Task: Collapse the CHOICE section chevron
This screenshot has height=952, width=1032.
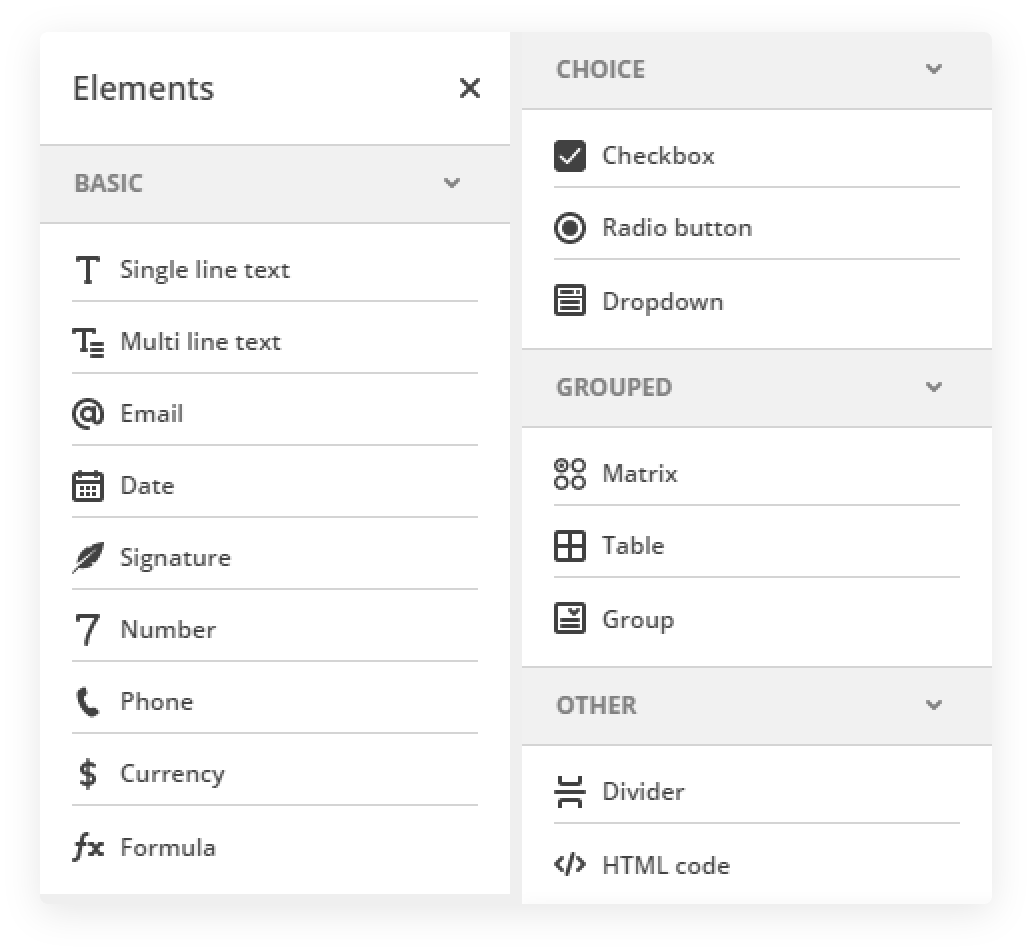Action: click(934, 69)
